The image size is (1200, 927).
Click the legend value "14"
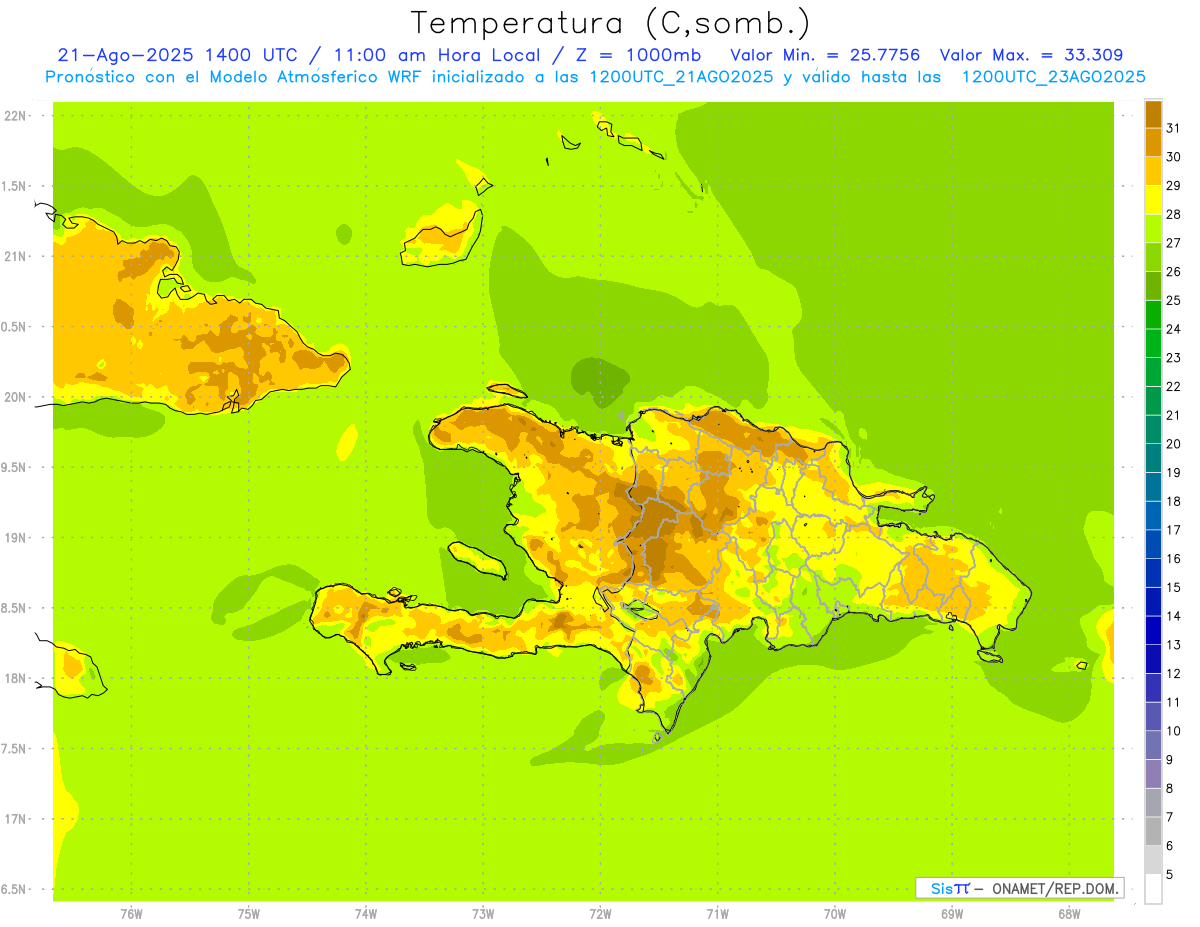[1174, 616]
